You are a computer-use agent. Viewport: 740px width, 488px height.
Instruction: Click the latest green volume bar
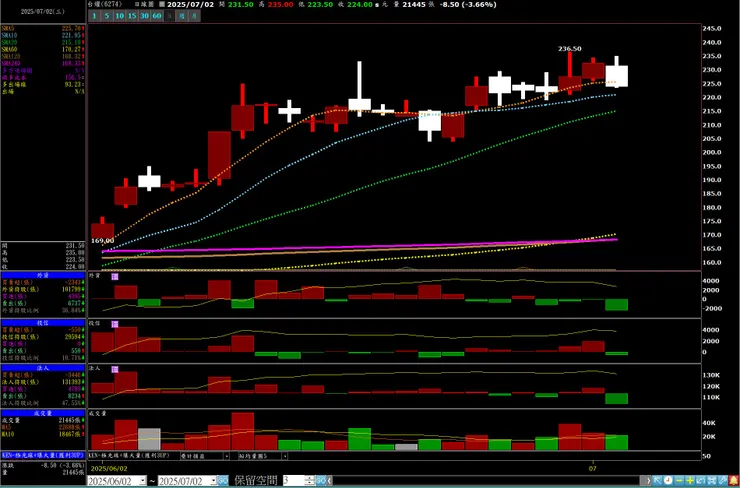tap(617, 442)
